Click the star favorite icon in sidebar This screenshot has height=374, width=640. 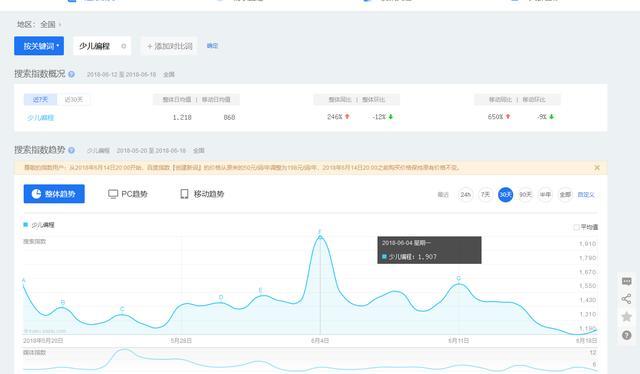point(626,317)
